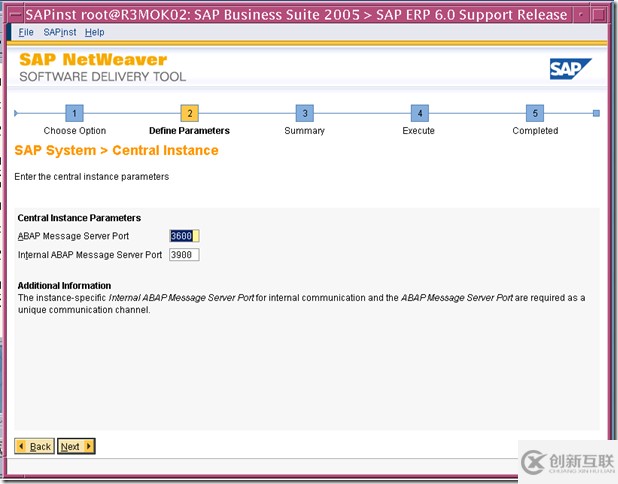Minimize the SAPinst window
Viewport: 618px width, 484px height.
pos(581,15)
